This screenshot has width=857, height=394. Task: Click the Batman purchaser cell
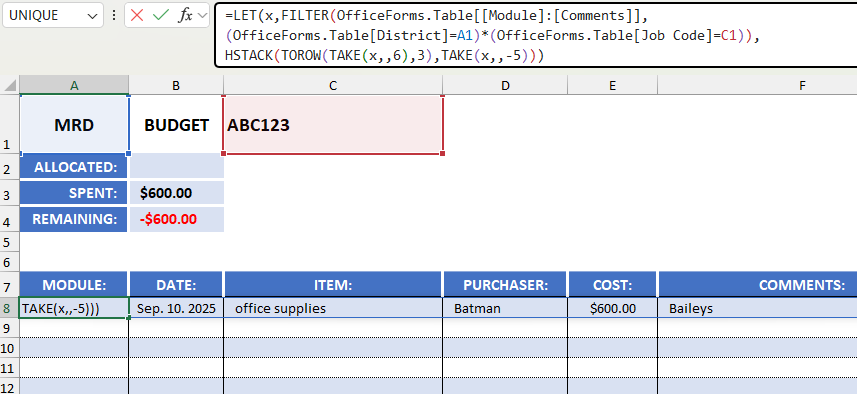(x=506, y=308)
